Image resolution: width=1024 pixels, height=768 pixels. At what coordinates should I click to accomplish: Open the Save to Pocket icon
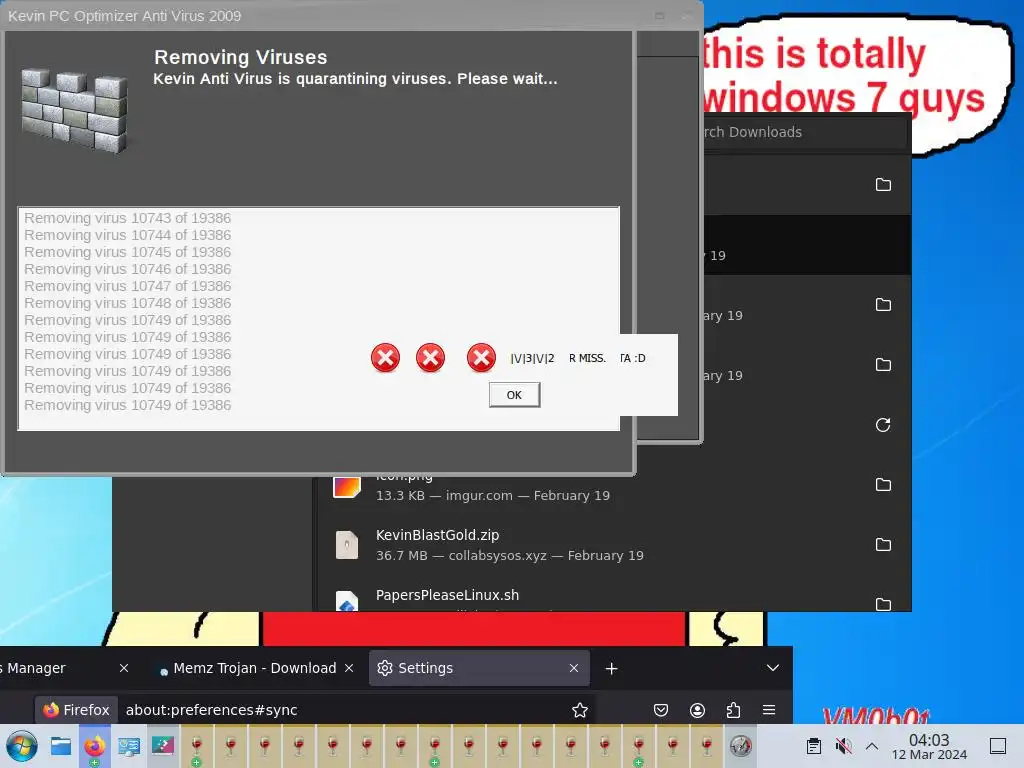[661, 710]
